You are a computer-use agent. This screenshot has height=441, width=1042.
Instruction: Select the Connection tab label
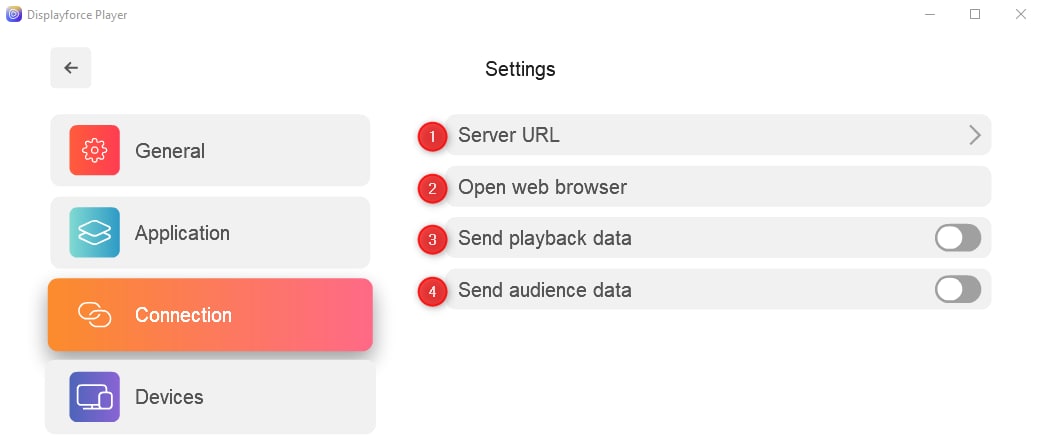tap(183, 315)
